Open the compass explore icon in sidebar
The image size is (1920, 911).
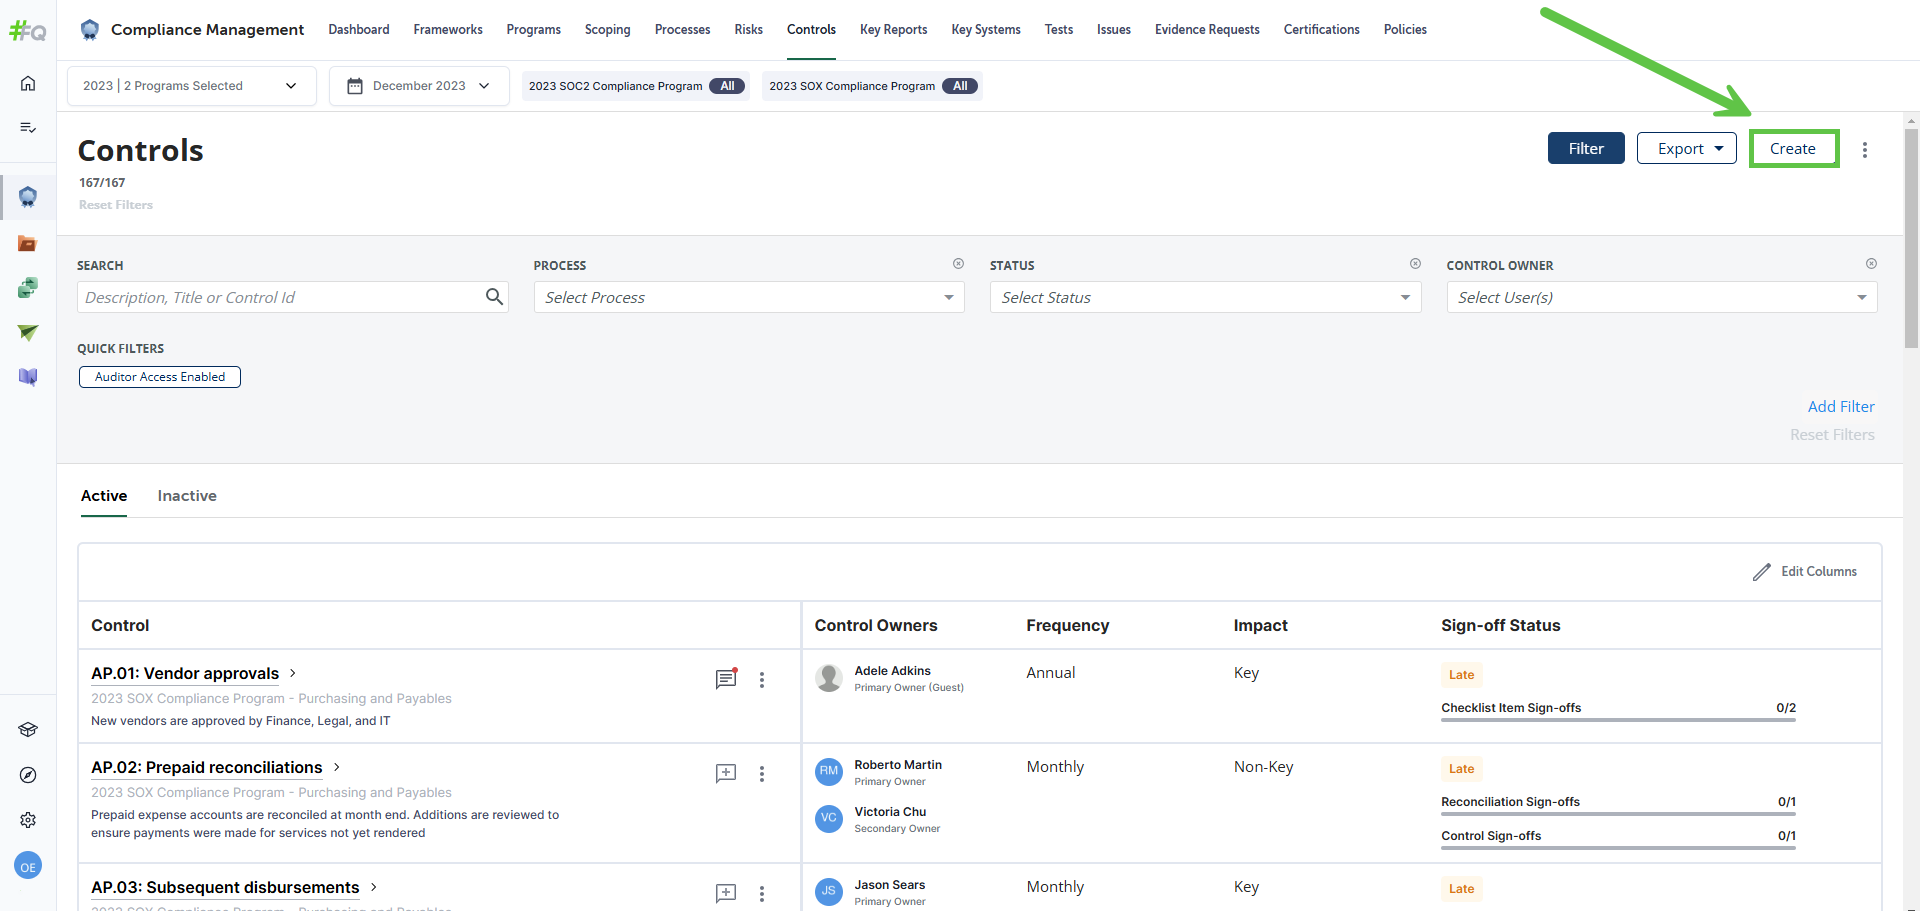coord(28,775)
